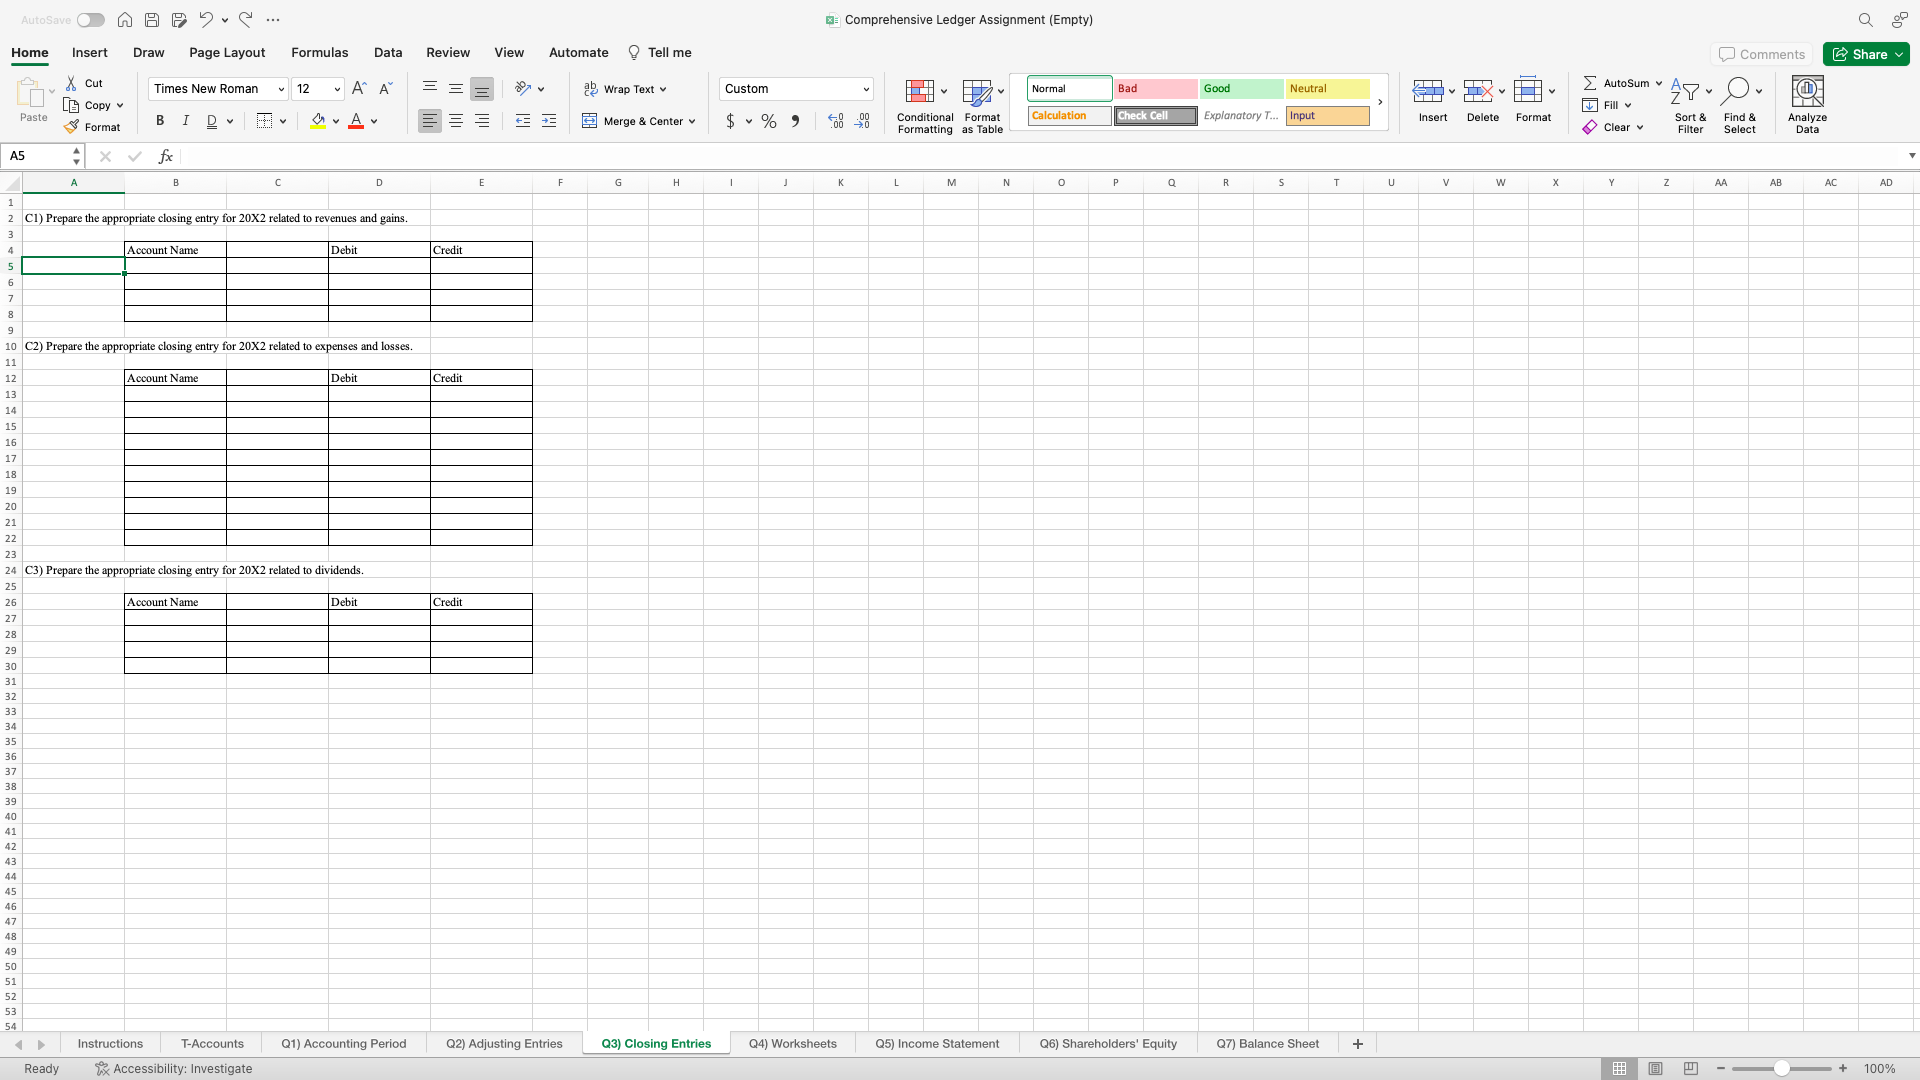
Task: Open the Borders dropdown arrow
Action: point(283,121)
